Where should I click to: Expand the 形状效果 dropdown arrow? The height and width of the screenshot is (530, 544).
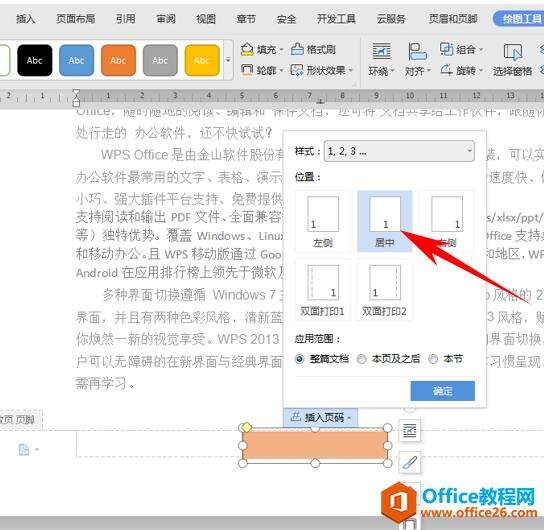point(350,71)
